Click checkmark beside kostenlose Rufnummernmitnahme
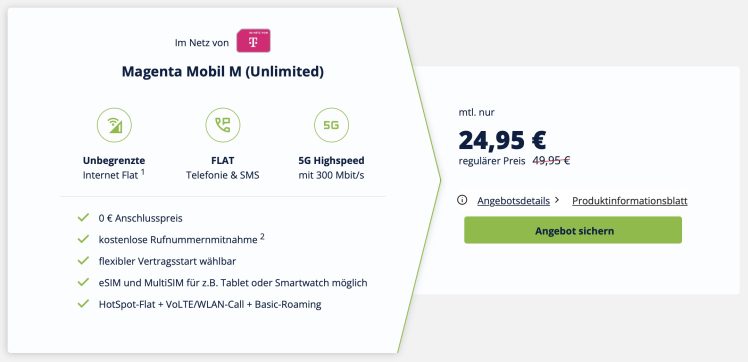748x362 pixels. coord(83,239)
